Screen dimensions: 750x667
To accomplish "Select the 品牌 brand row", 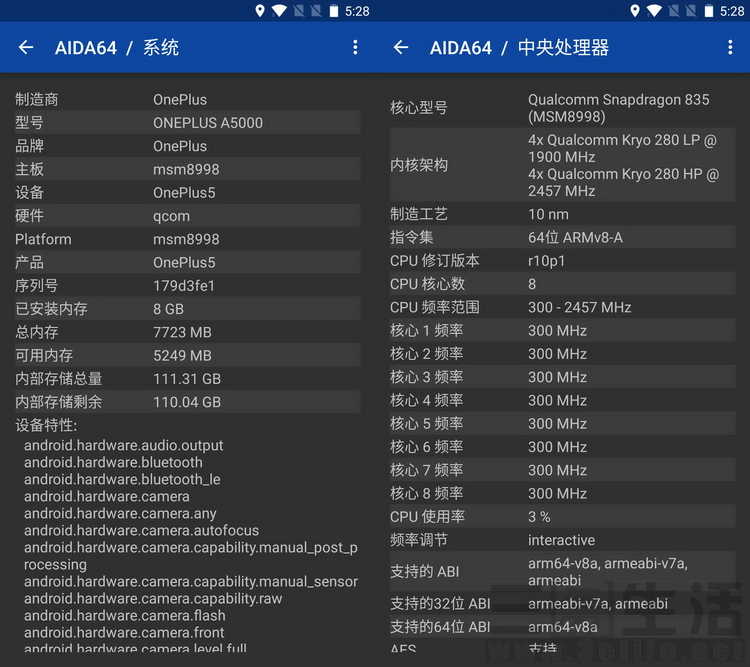I will [188, 146].
